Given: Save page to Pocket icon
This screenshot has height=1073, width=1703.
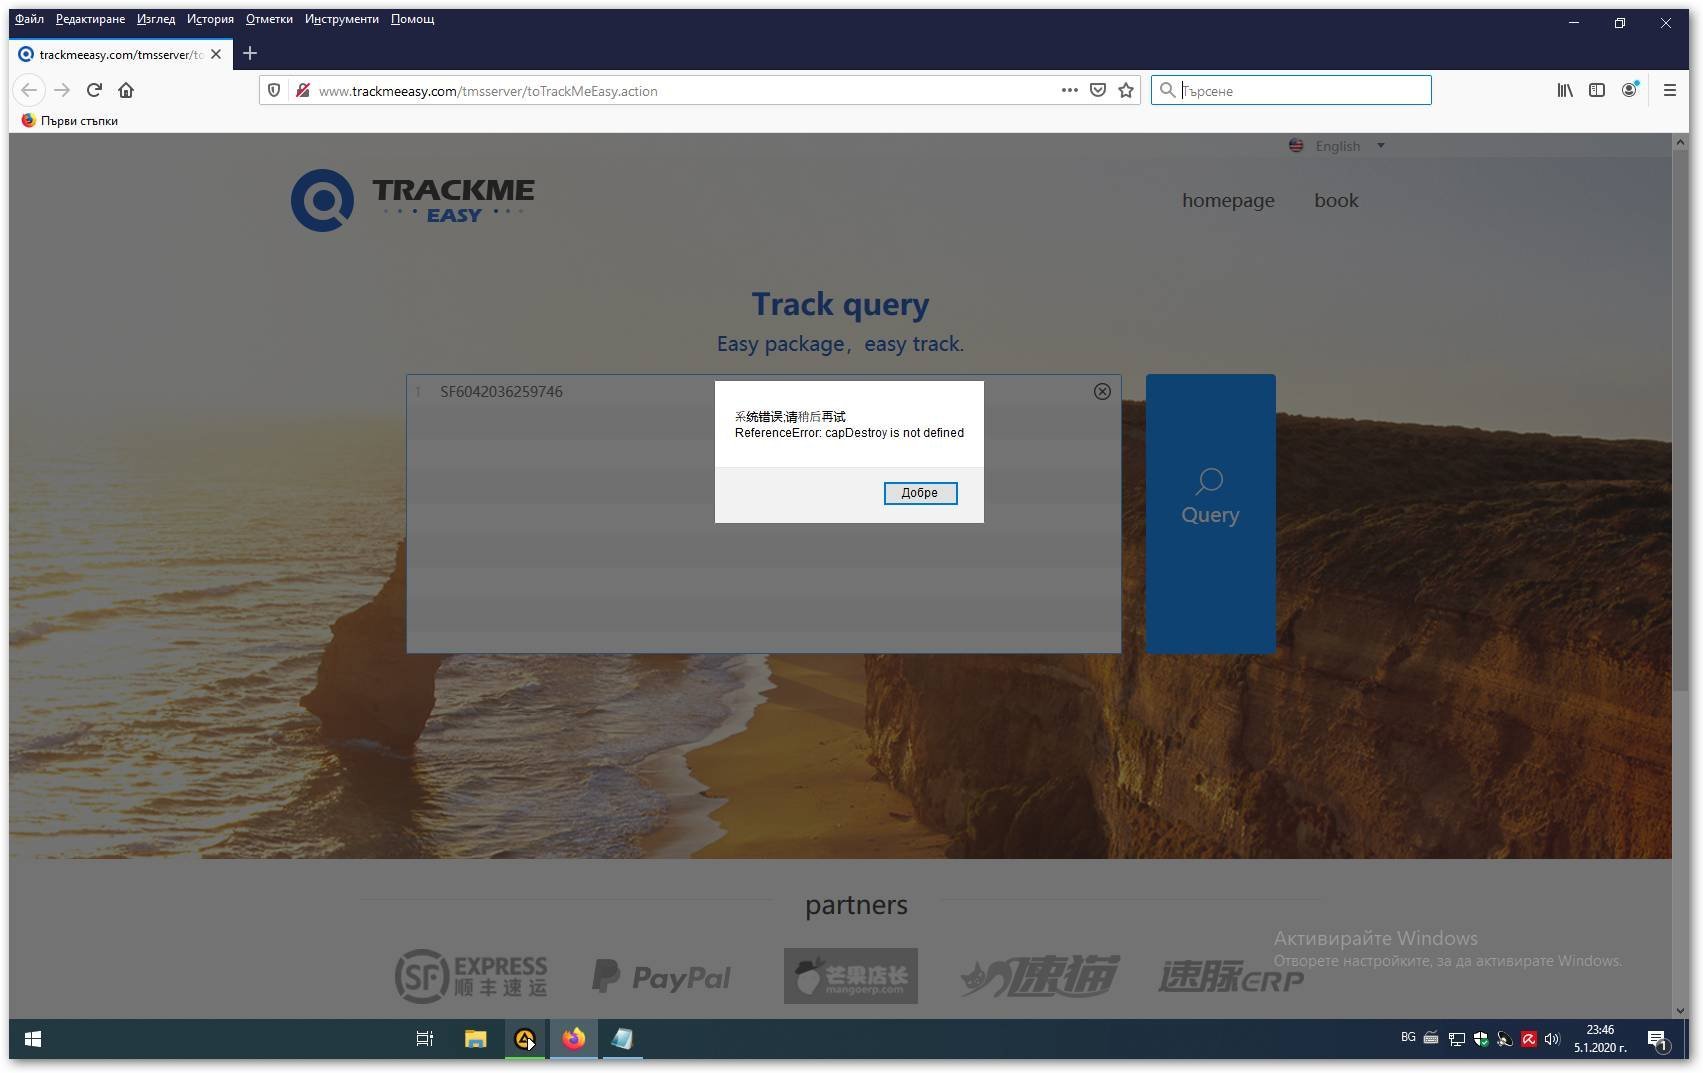Looking at the screenshot, I should [1098, 90].
